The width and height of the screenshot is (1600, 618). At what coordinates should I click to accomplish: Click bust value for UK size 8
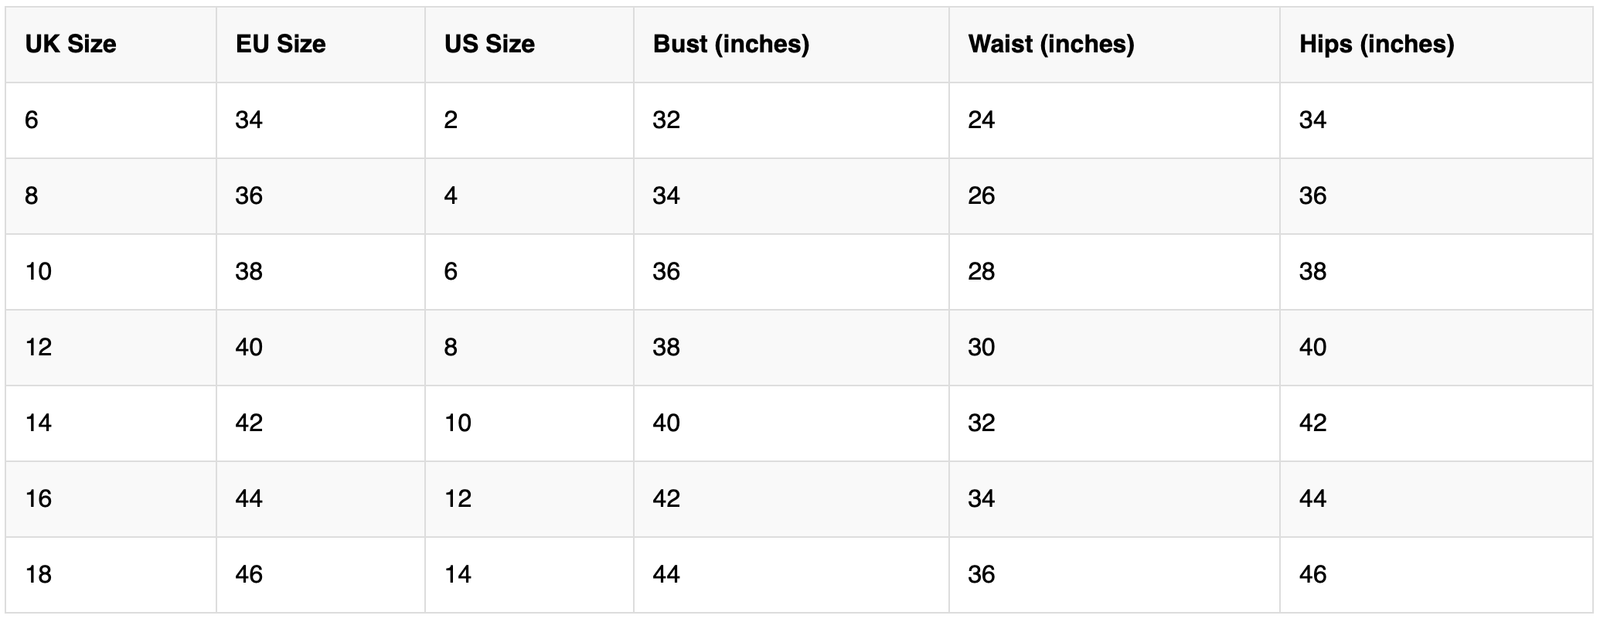click(x=666, y=195)
